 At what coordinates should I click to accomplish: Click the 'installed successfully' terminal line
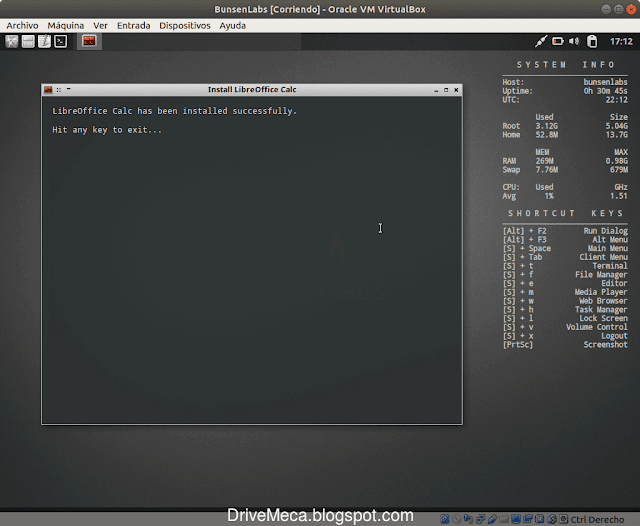tap(174, 111)
